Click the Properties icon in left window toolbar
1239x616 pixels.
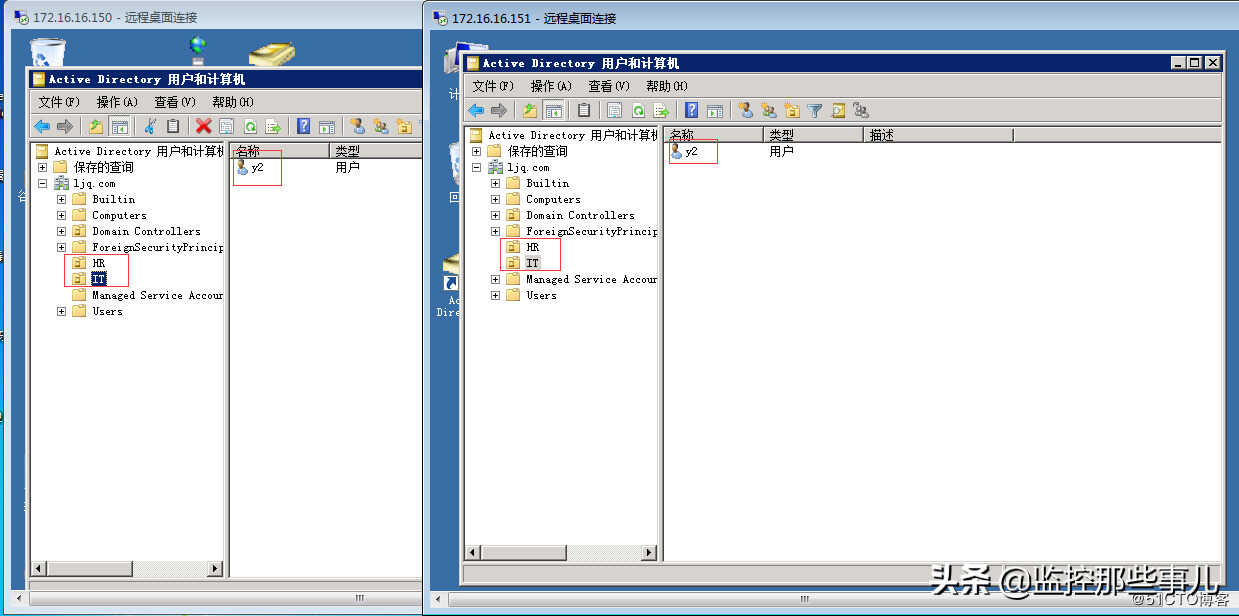pyautogui.click(x=226, y=126)
